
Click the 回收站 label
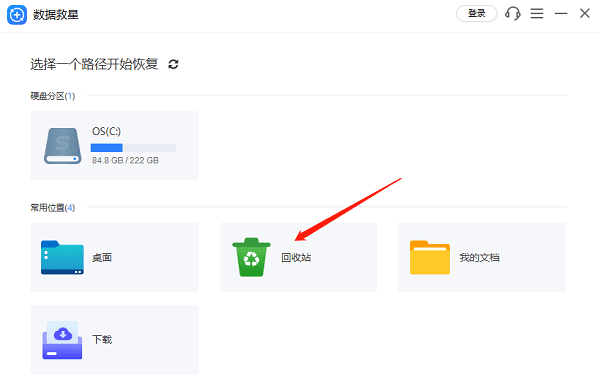click(x=296, y=258)
